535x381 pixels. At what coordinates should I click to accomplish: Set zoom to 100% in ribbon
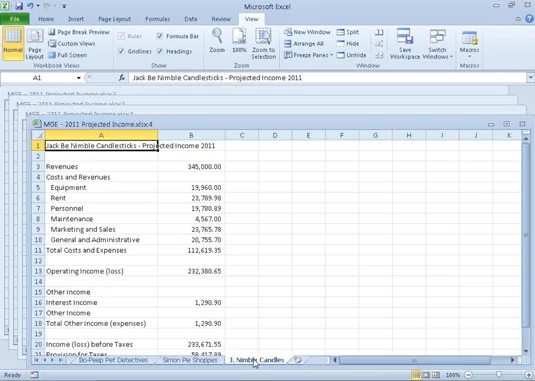(239, 41)
